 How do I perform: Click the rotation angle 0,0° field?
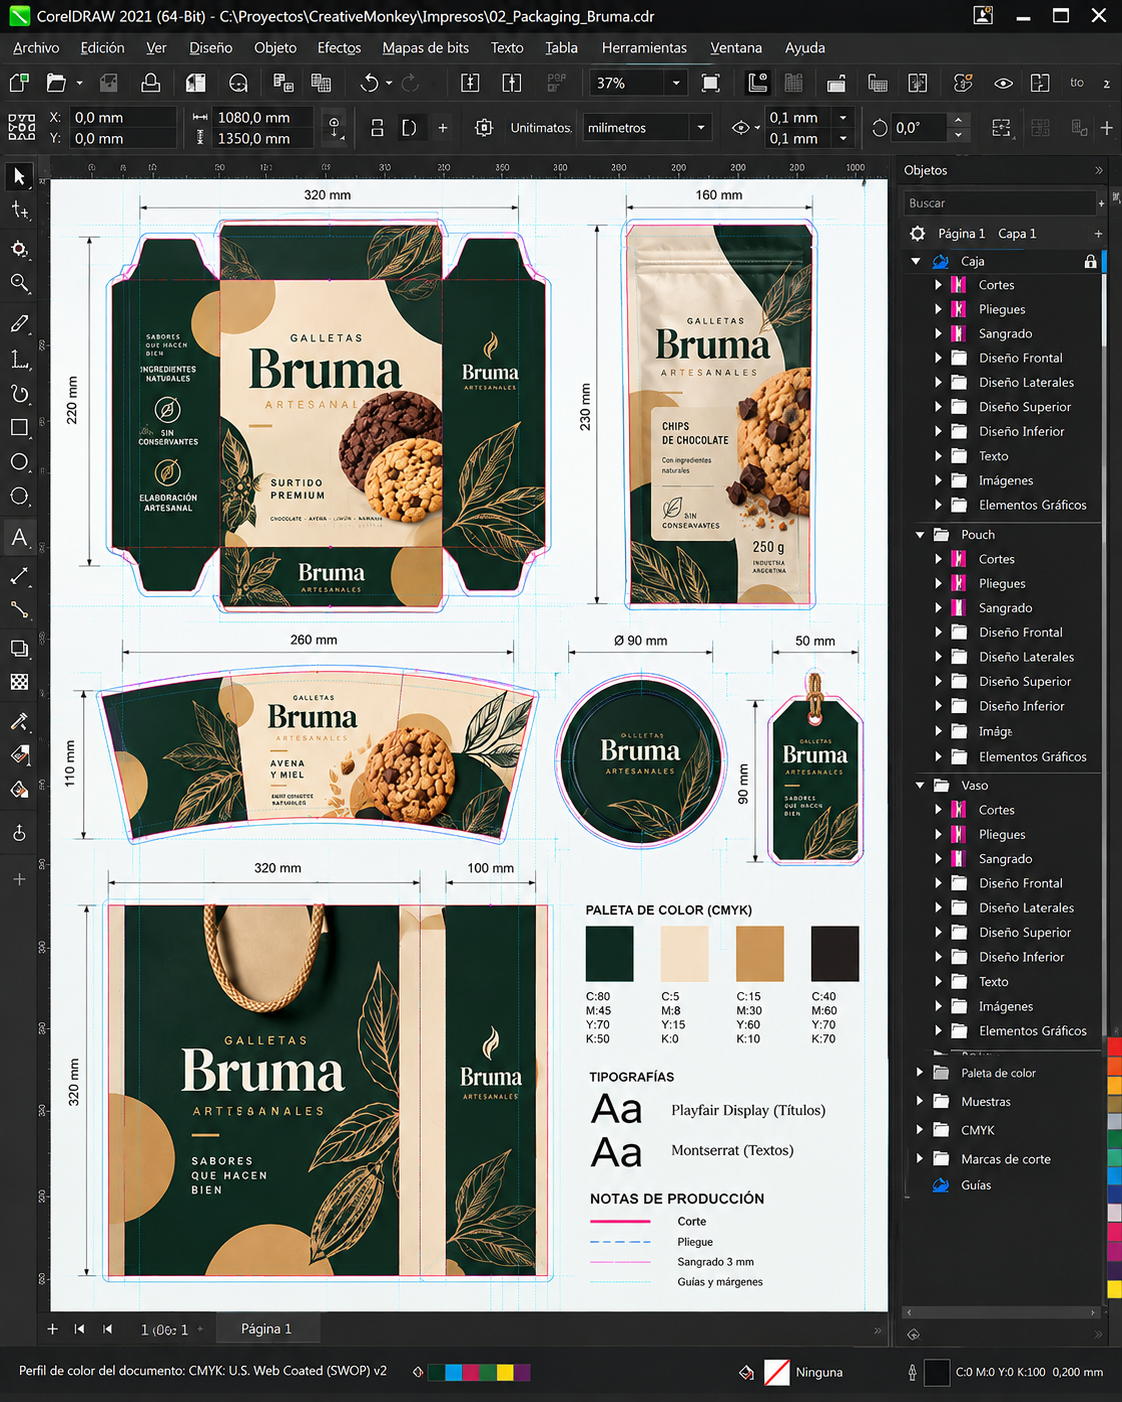pos(919,128)
